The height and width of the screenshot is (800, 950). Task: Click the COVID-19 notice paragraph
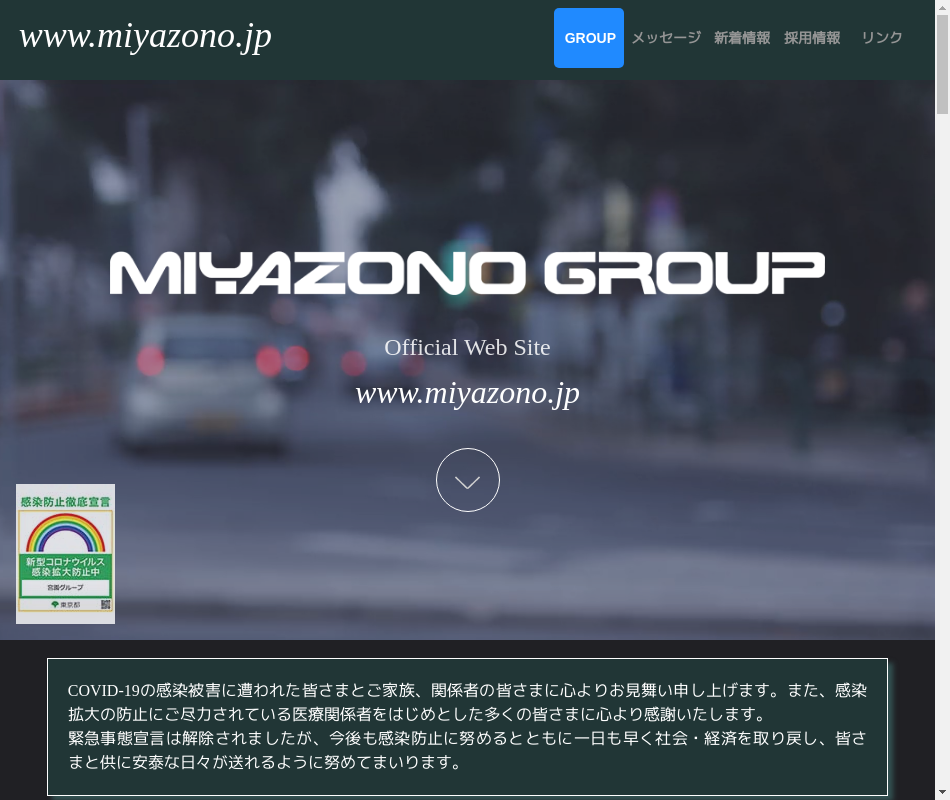tap(468, 726)
